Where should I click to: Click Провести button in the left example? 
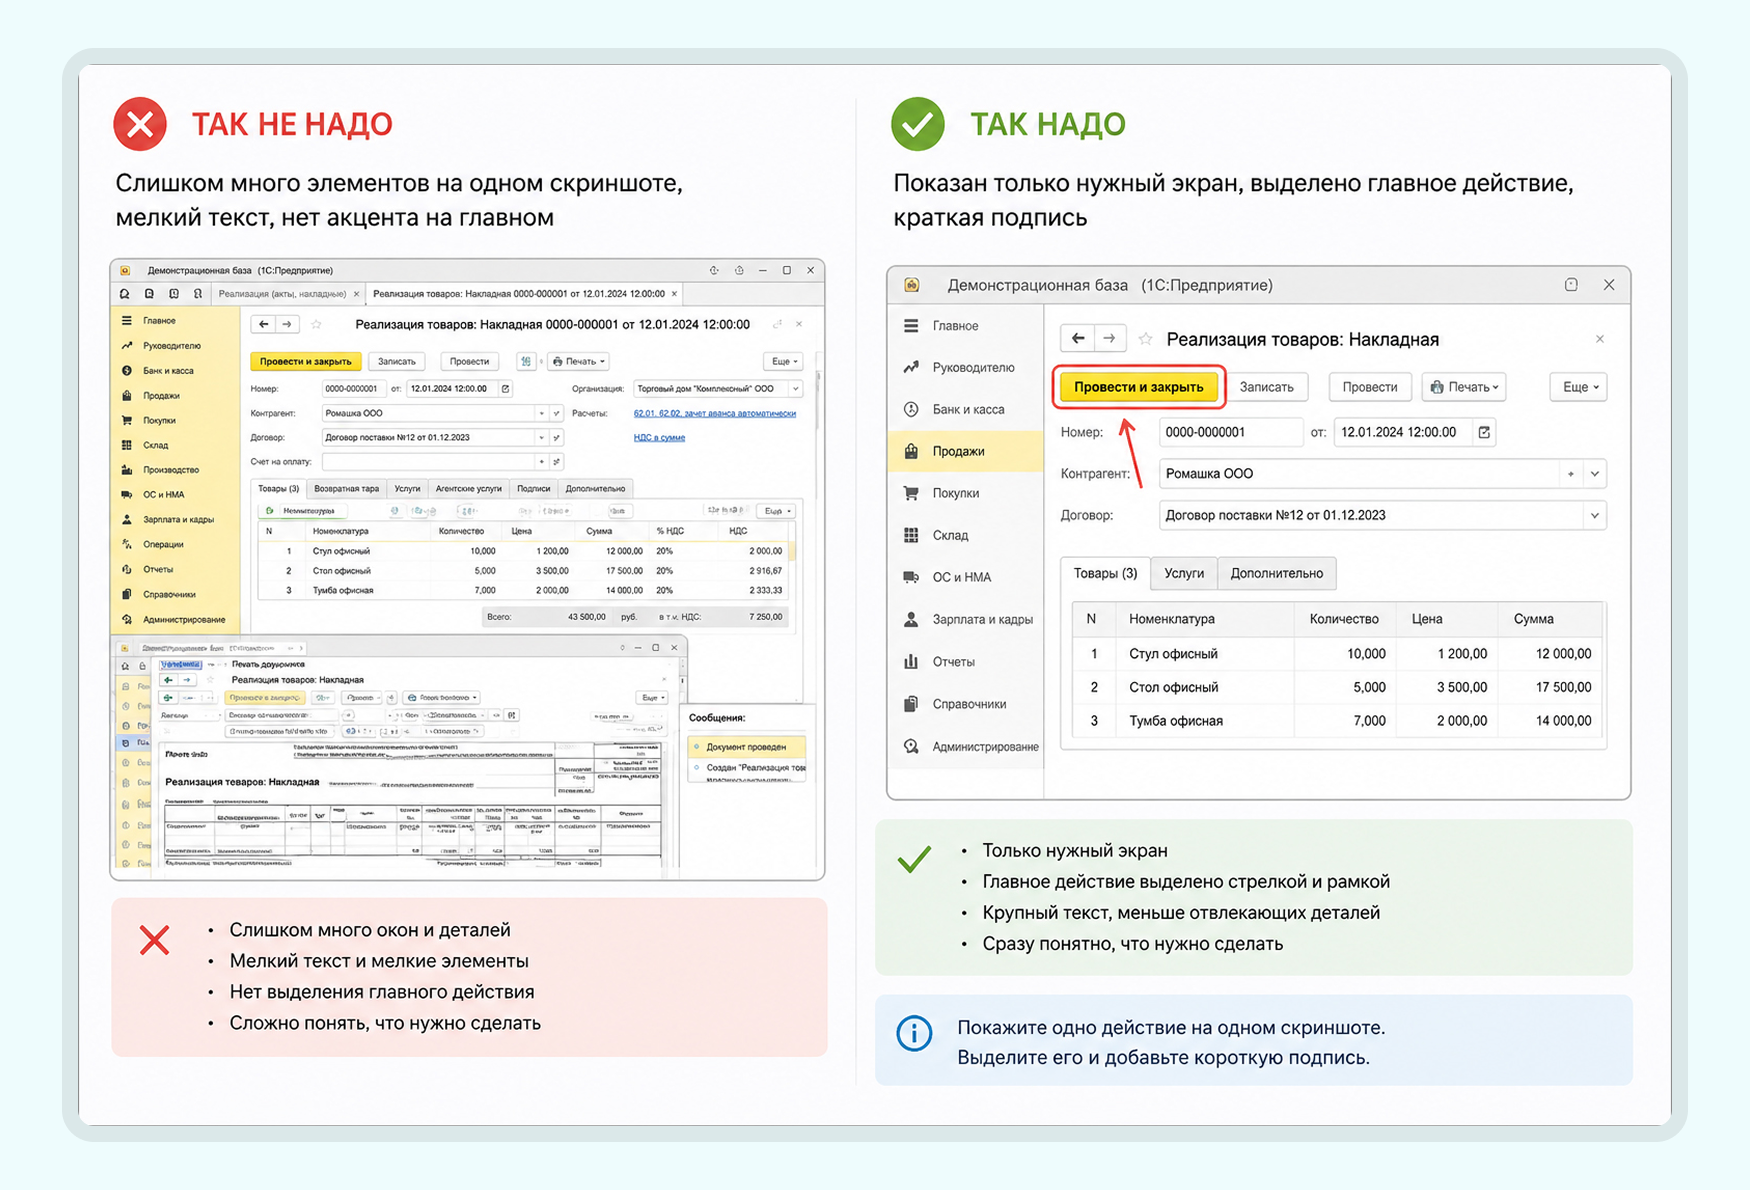pyautogui.click(x=469, y=361)
